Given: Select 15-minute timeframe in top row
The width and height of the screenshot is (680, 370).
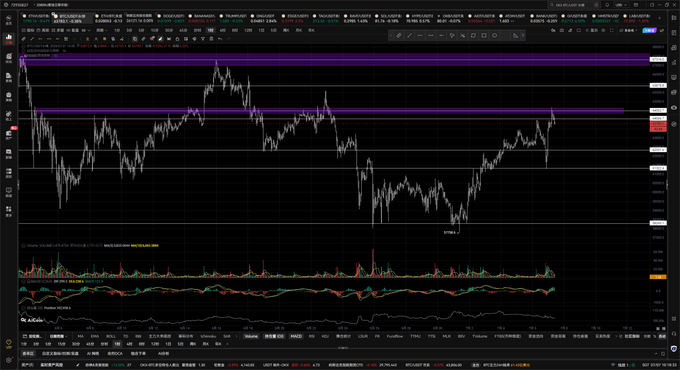Looking at the screenshot, I should pyautogui.click(x=154, y=30).
